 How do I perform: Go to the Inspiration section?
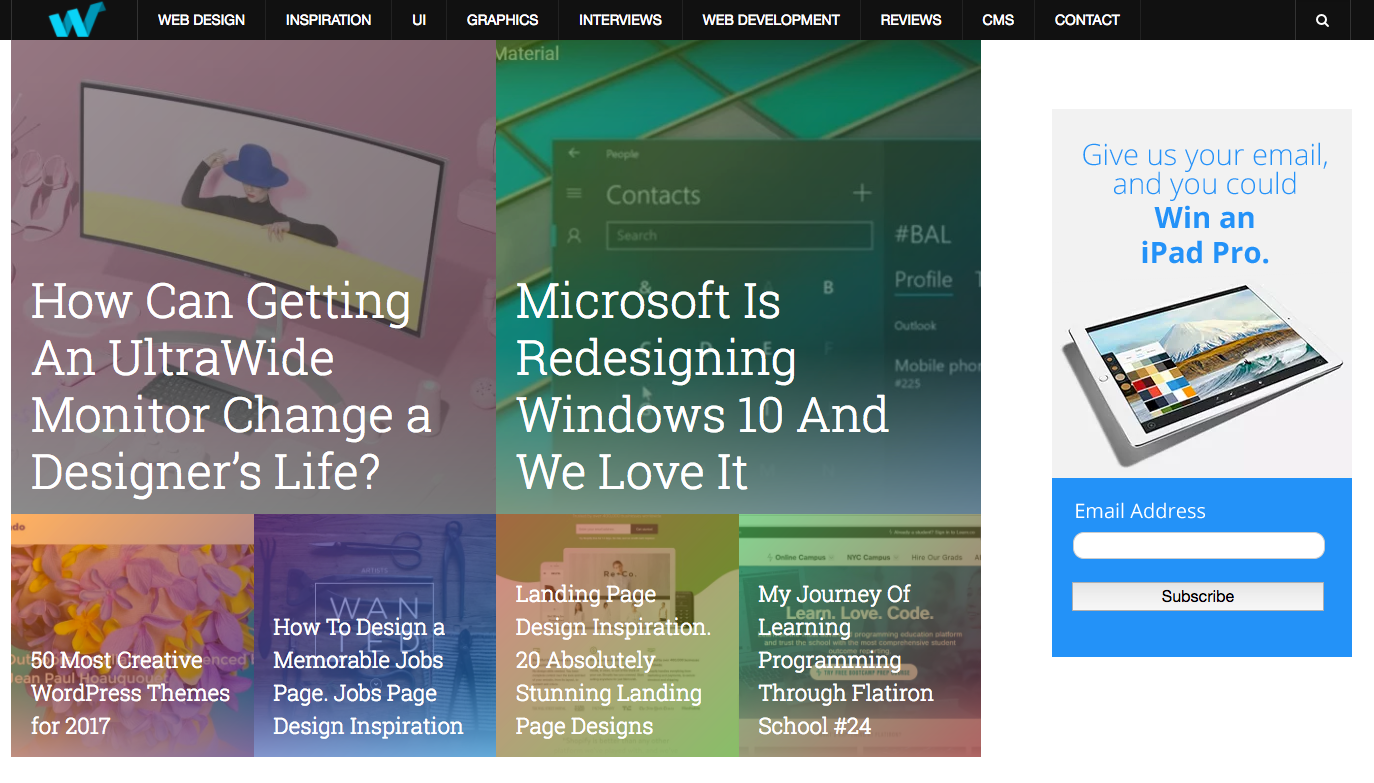(328, 20)
